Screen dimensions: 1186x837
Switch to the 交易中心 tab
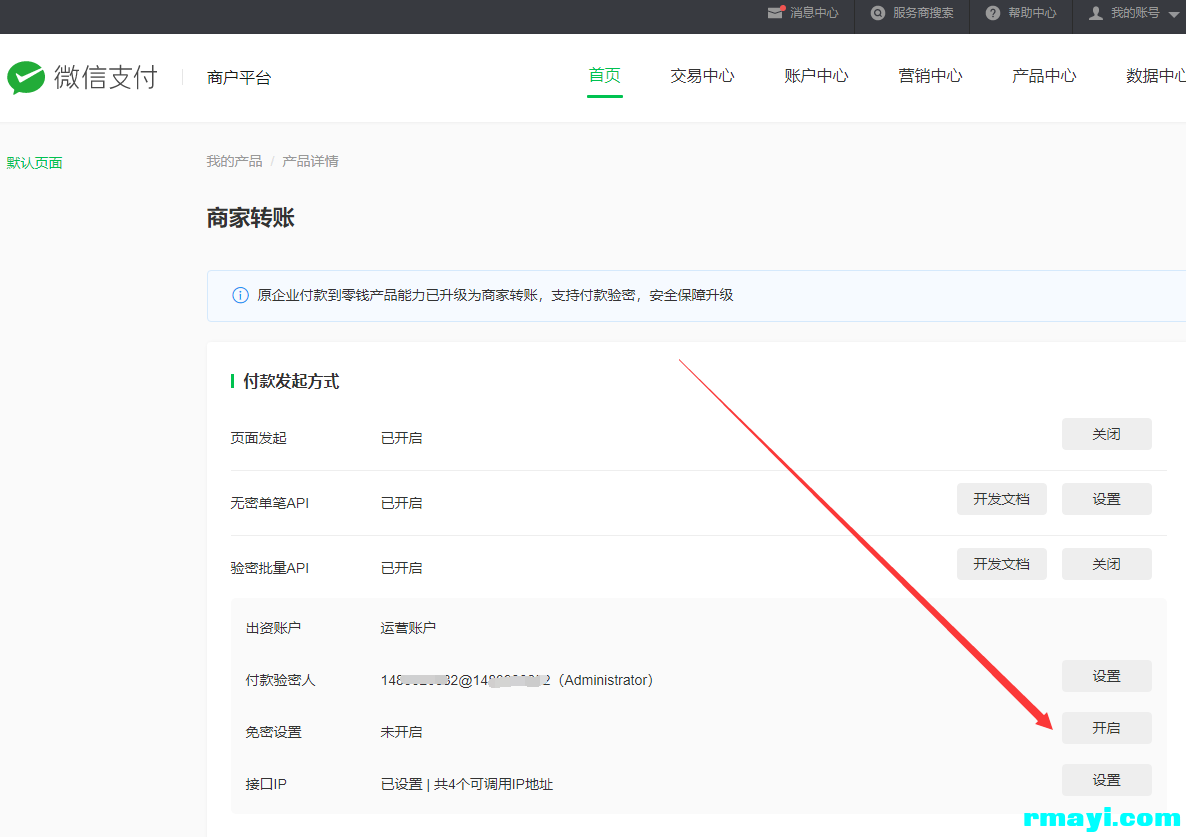702,76
